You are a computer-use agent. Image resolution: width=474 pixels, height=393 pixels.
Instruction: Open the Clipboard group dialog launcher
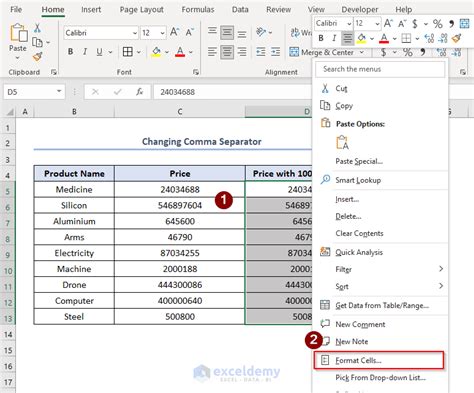tap(54, 72)
